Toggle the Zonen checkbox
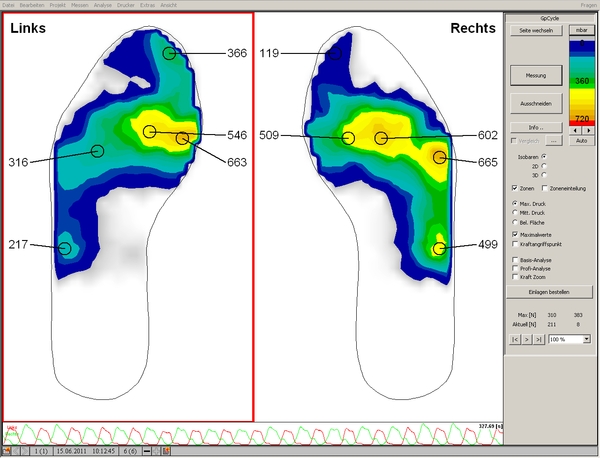The height and width of the screenshot is (458, 600). [x=514, y=188]
